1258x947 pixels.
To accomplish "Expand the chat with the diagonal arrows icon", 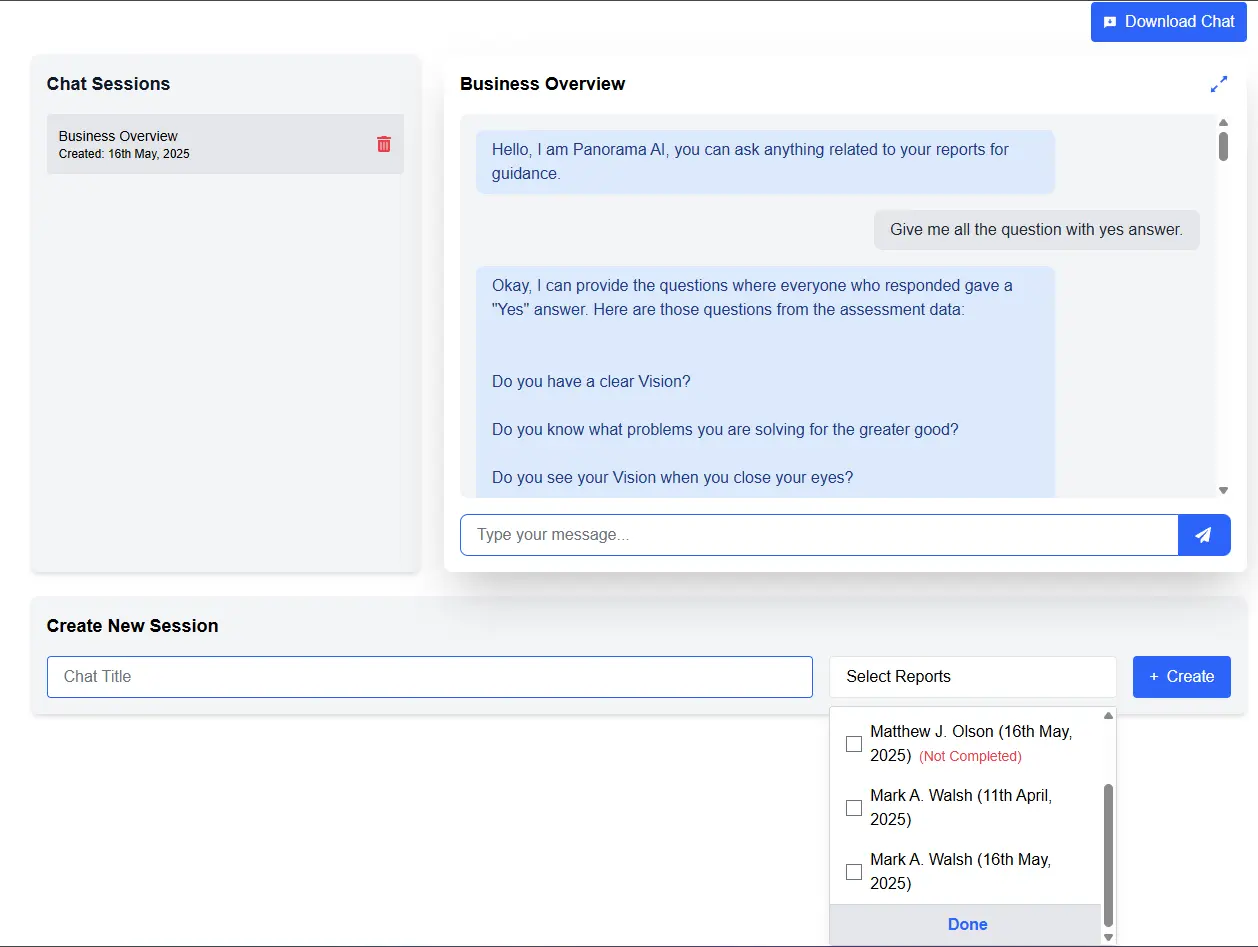I will tap(1219, 84).
